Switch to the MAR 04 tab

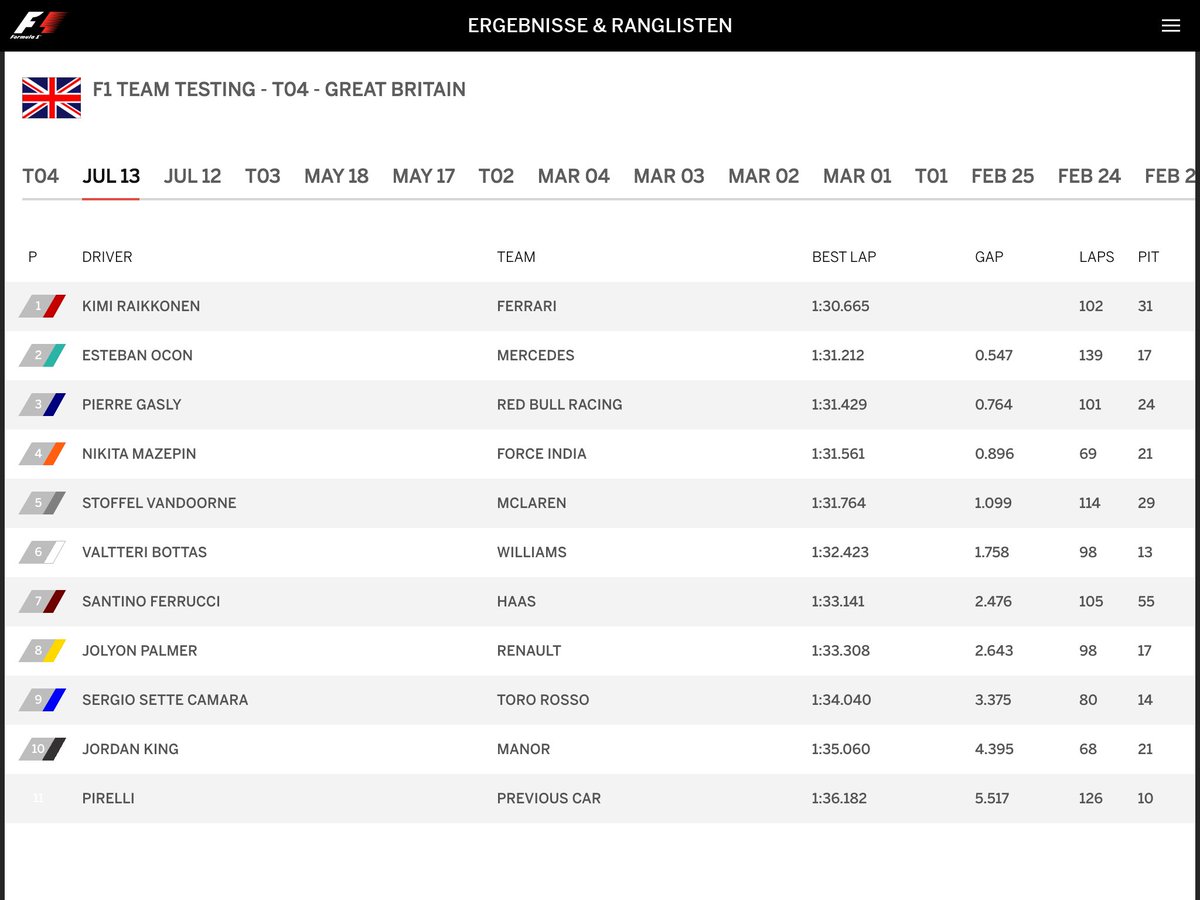point(573,176)
